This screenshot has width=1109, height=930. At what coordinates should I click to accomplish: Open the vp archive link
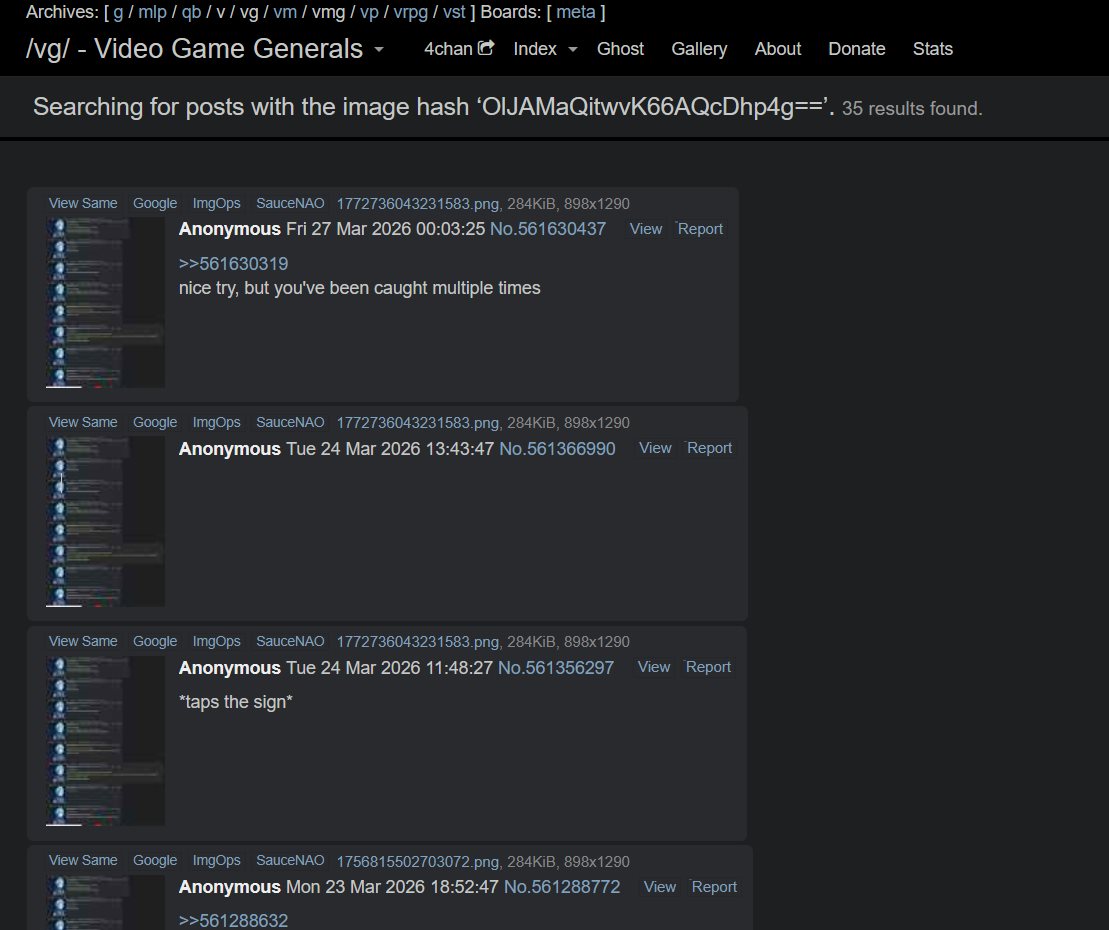pyautogui.click(x=369, y=13)
